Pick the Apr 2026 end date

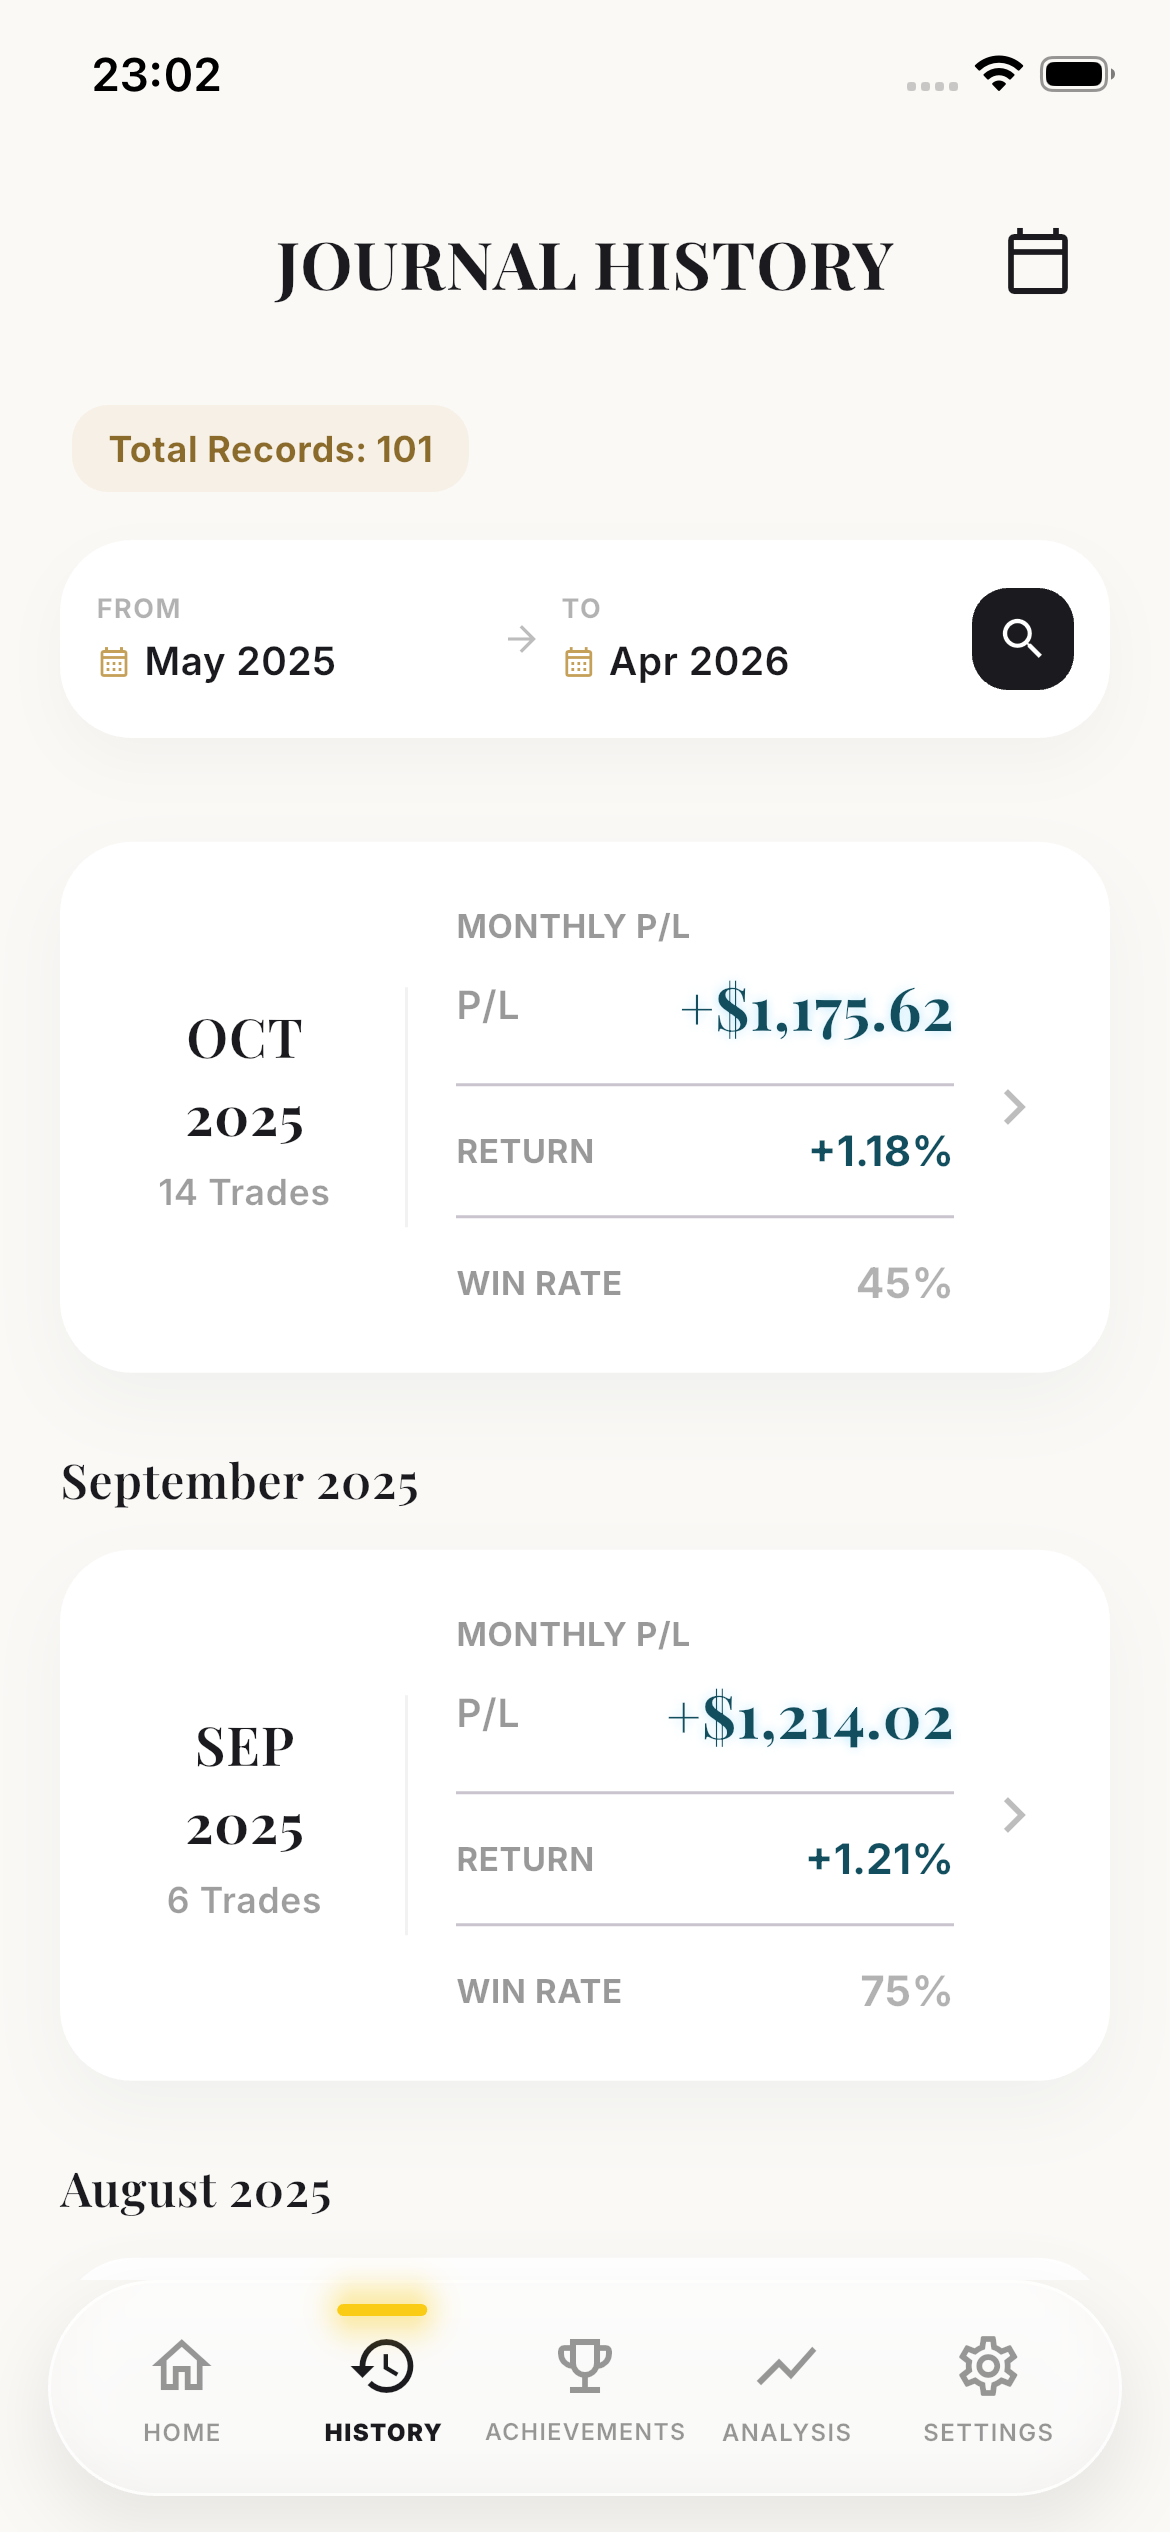(x=699, y=662)
